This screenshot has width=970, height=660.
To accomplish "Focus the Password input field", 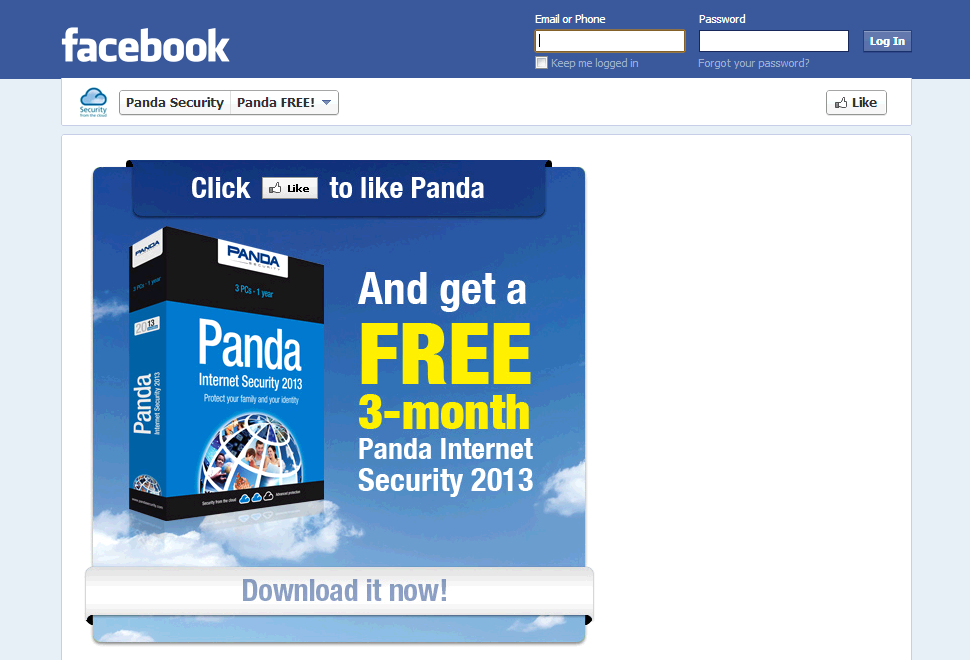I will (774, 41).
